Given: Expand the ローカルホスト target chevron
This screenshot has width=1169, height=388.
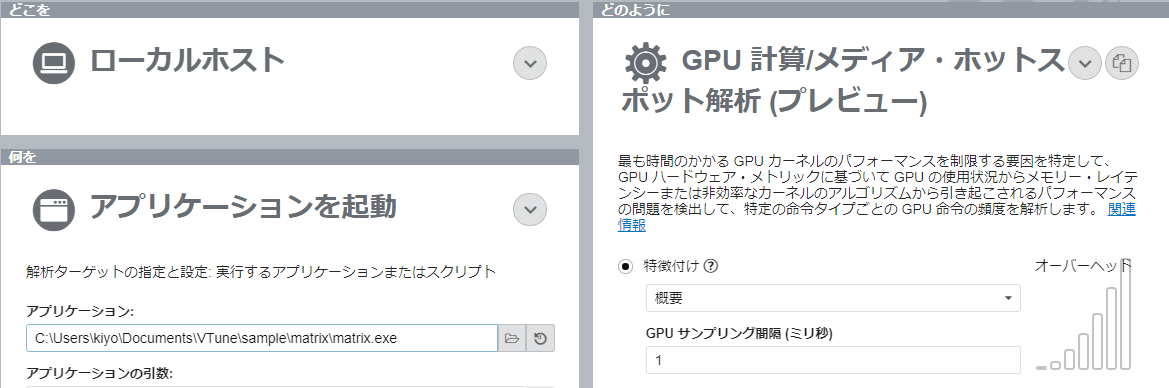Looking at the screenshot, I should pos(530,63).
